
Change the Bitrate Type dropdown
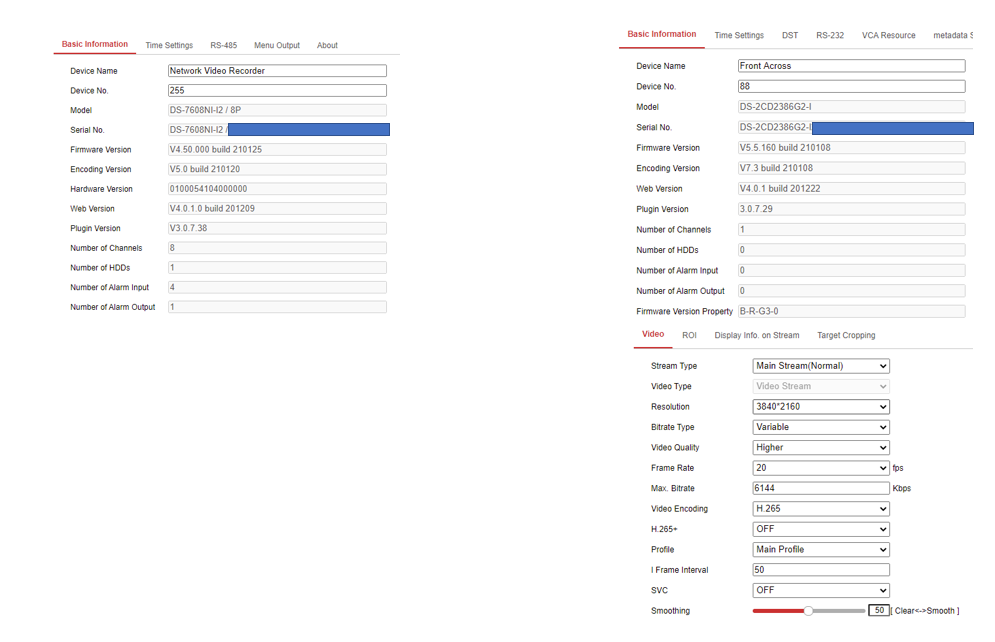[820, 427]
